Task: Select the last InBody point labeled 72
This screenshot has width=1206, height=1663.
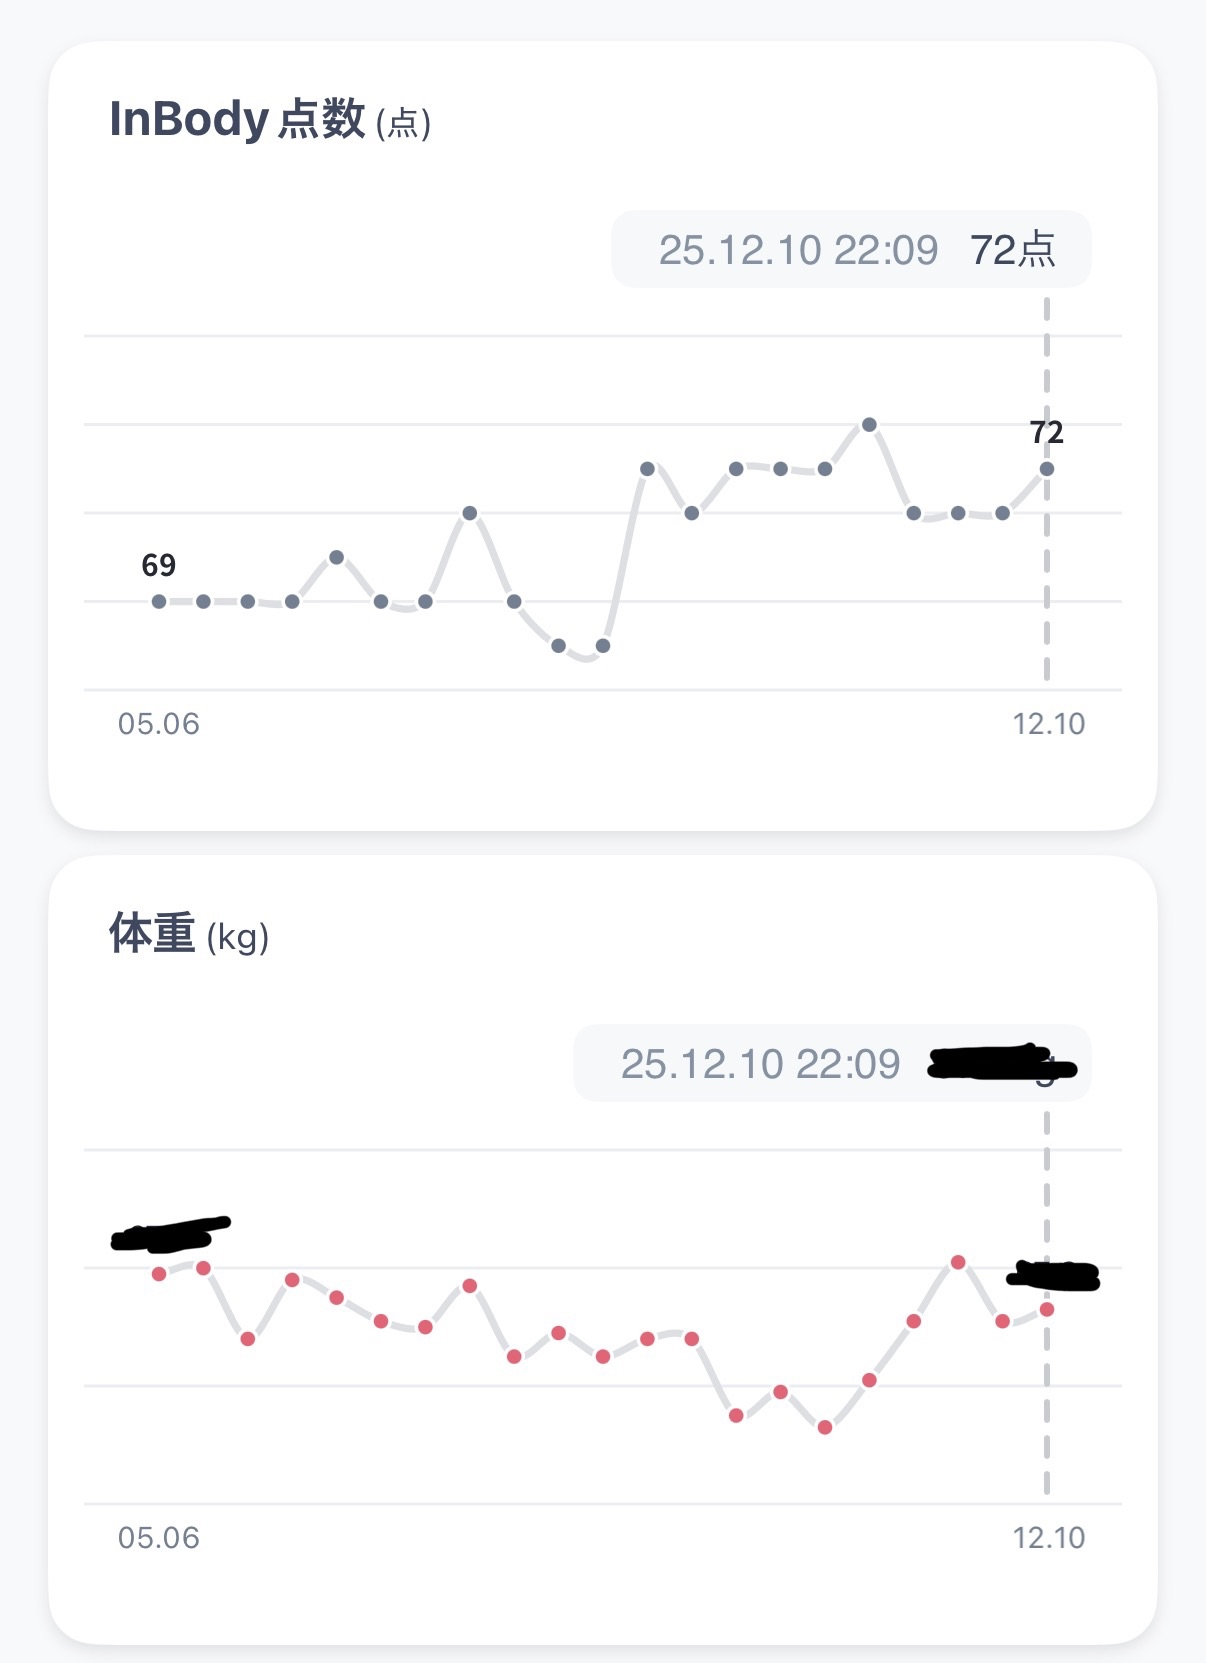Action: pyautogui.click(x=1047, y=468)
